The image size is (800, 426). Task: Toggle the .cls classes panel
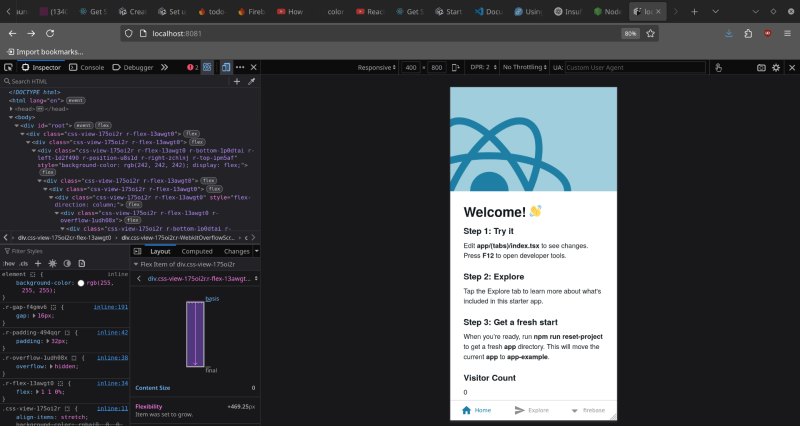click(24, 264)
